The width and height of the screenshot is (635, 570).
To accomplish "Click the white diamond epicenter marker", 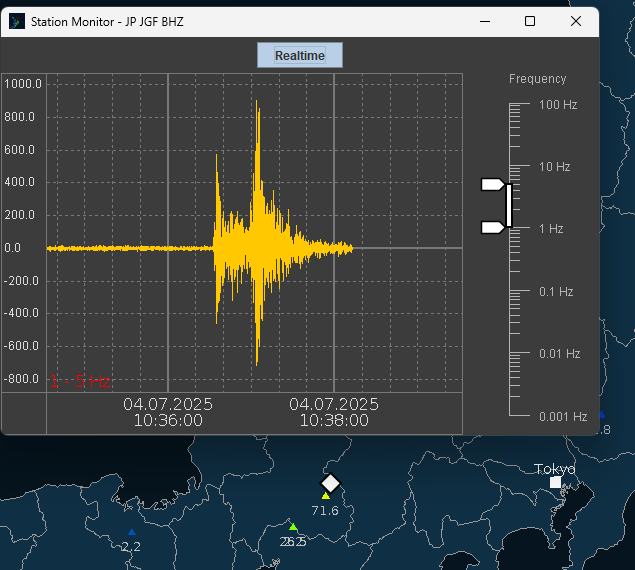I will click(x=330, y=483).
